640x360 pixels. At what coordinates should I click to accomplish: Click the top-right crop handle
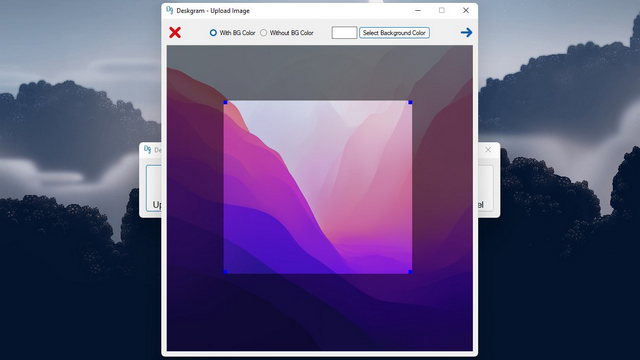coord(410,102)
